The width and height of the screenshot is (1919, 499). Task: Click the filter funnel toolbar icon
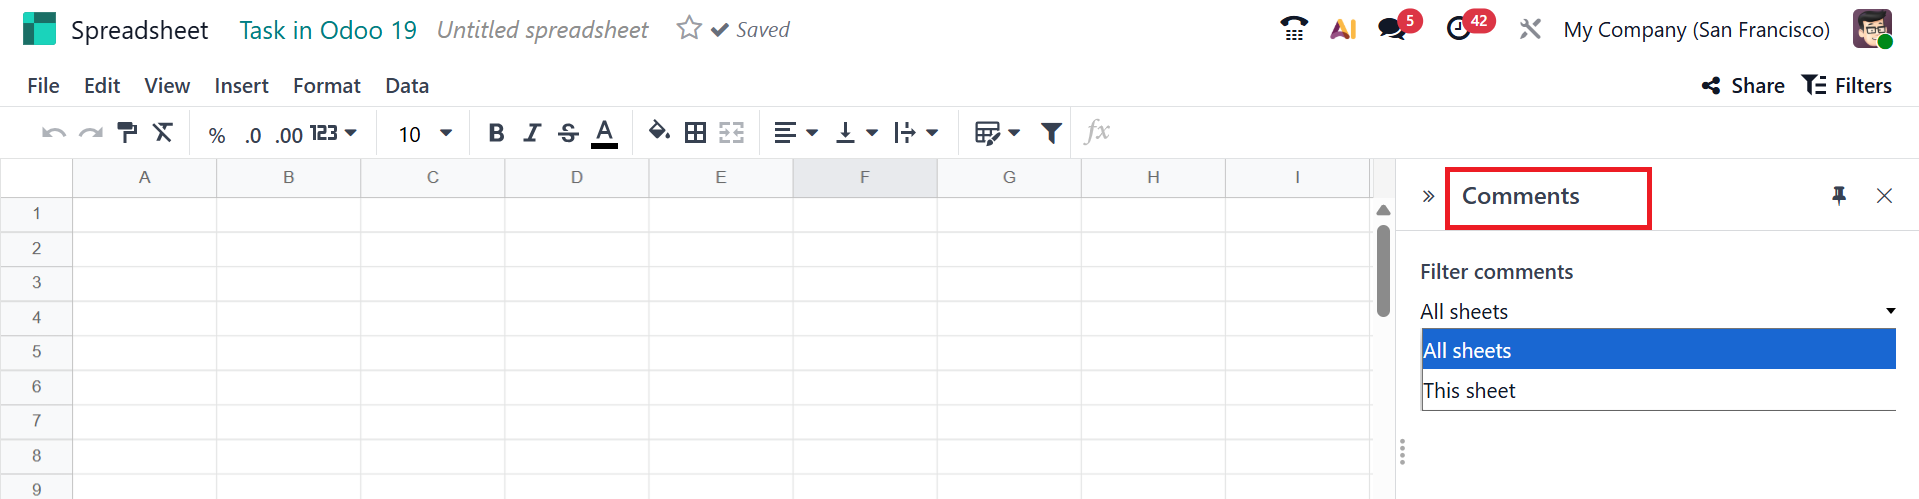tap(1051, 132)
